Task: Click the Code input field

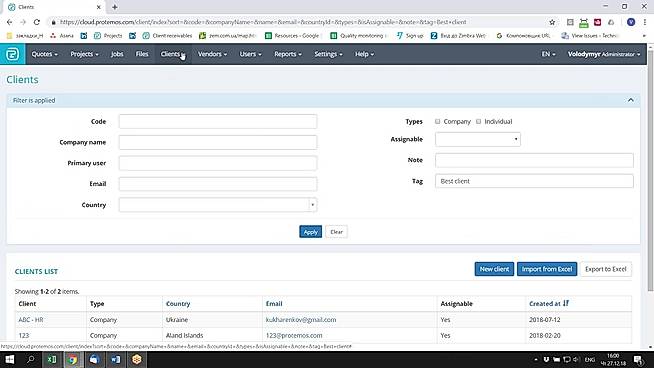Action: (218, 121)
